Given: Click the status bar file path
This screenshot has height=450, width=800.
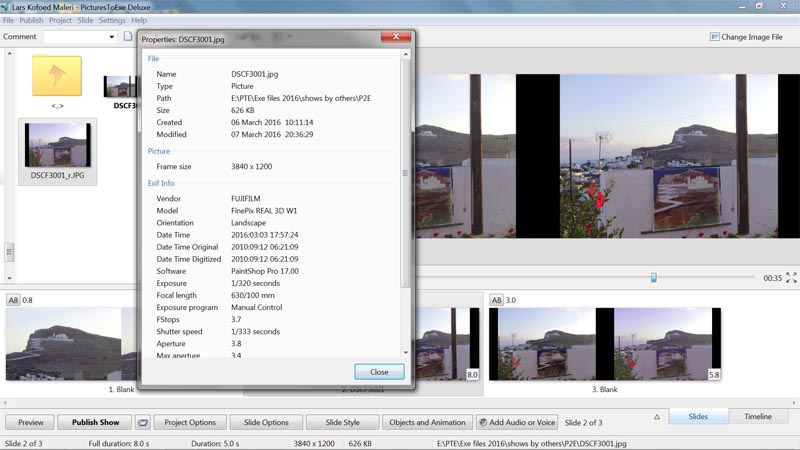Looking at the screenshot, I should [531, 443].
